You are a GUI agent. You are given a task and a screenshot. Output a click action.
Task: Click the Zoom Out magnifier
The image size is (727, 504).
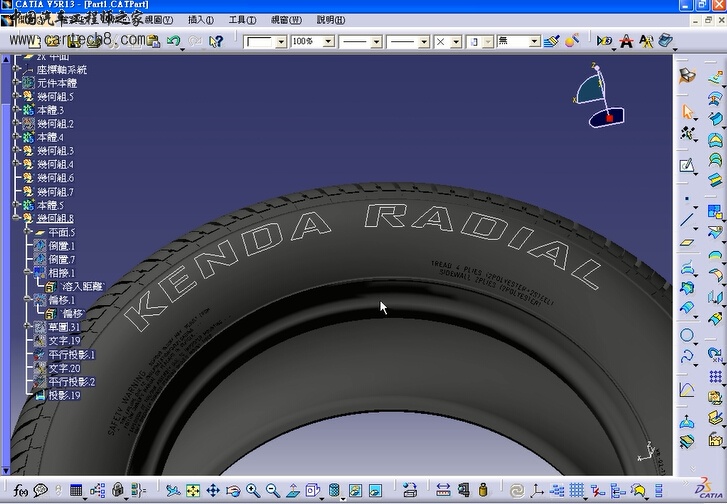273,490
